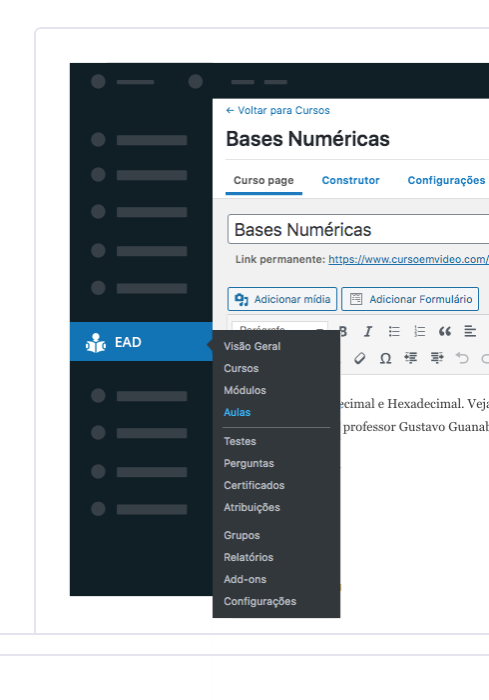
Task: Open the paragraph format dropdown
Action: (280, 328)
